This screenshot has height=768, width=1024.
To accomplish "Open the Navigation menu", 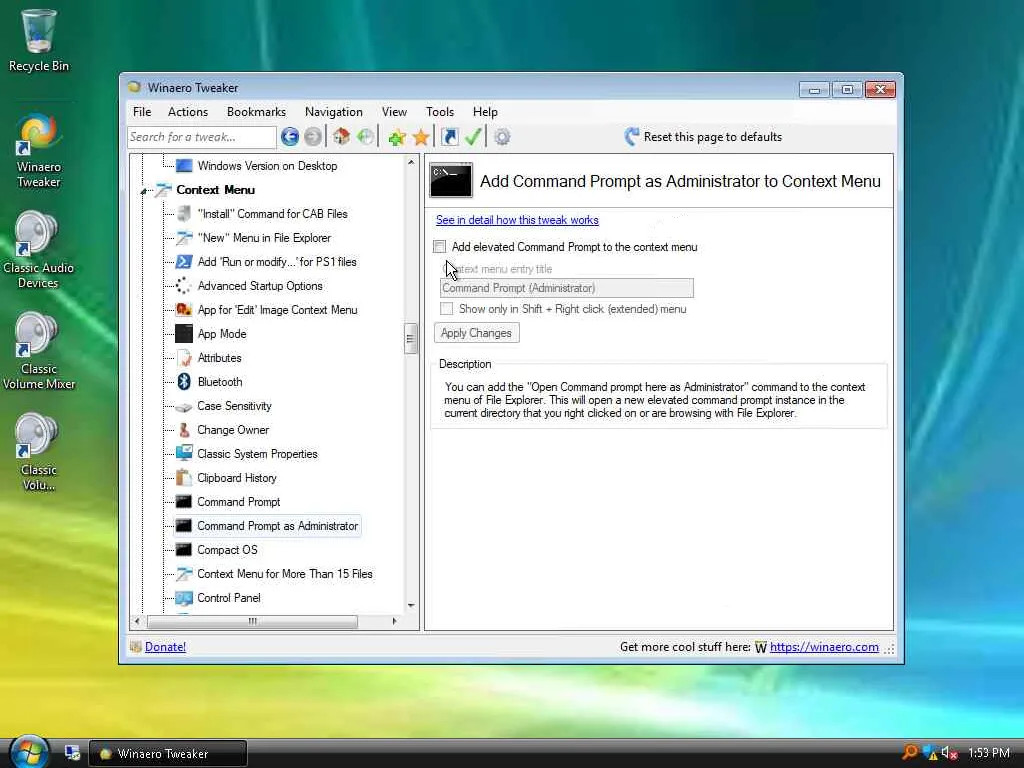I will (x=333, y=112).
